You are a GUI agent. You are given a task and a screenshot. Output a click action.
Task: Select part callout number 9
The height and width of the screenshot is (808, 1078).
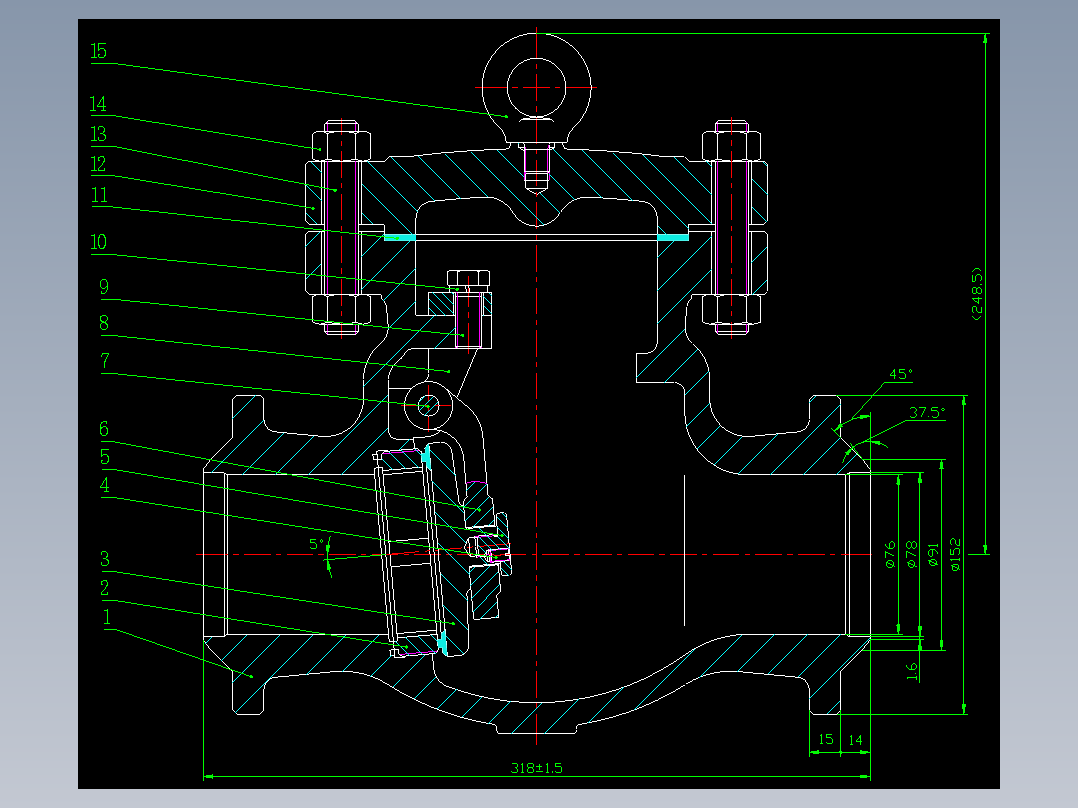[104, 287]
